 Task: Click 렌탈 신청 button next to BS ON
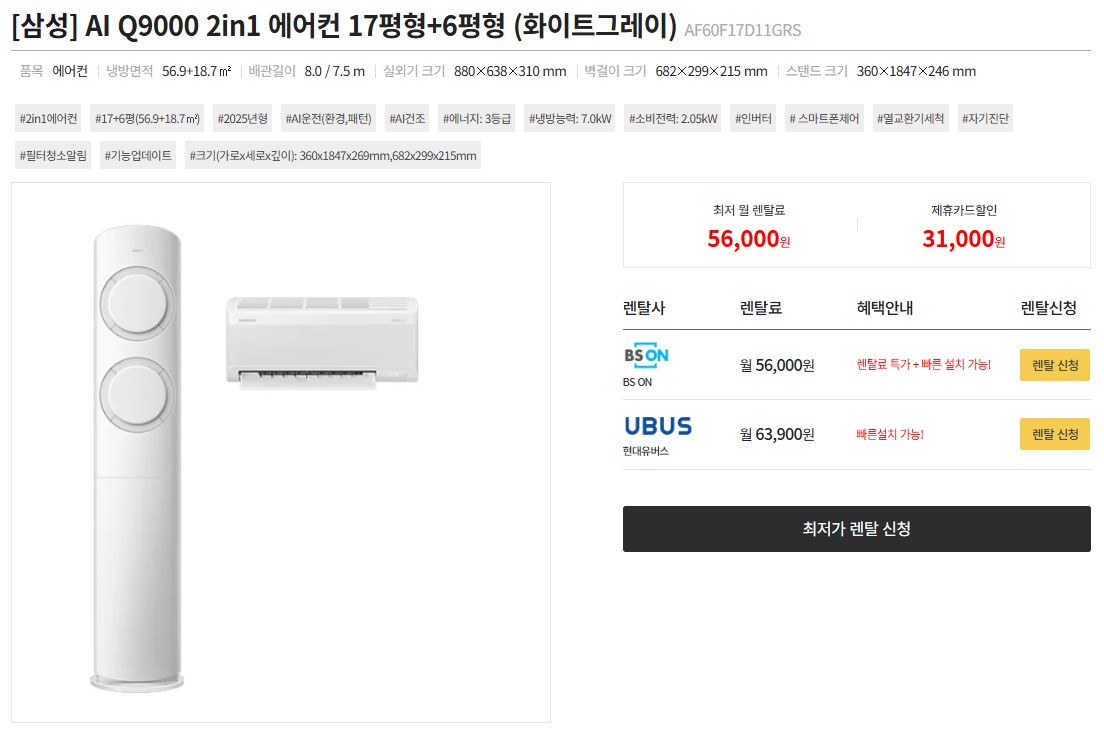pyautogui.click(x=1054, y=365)
